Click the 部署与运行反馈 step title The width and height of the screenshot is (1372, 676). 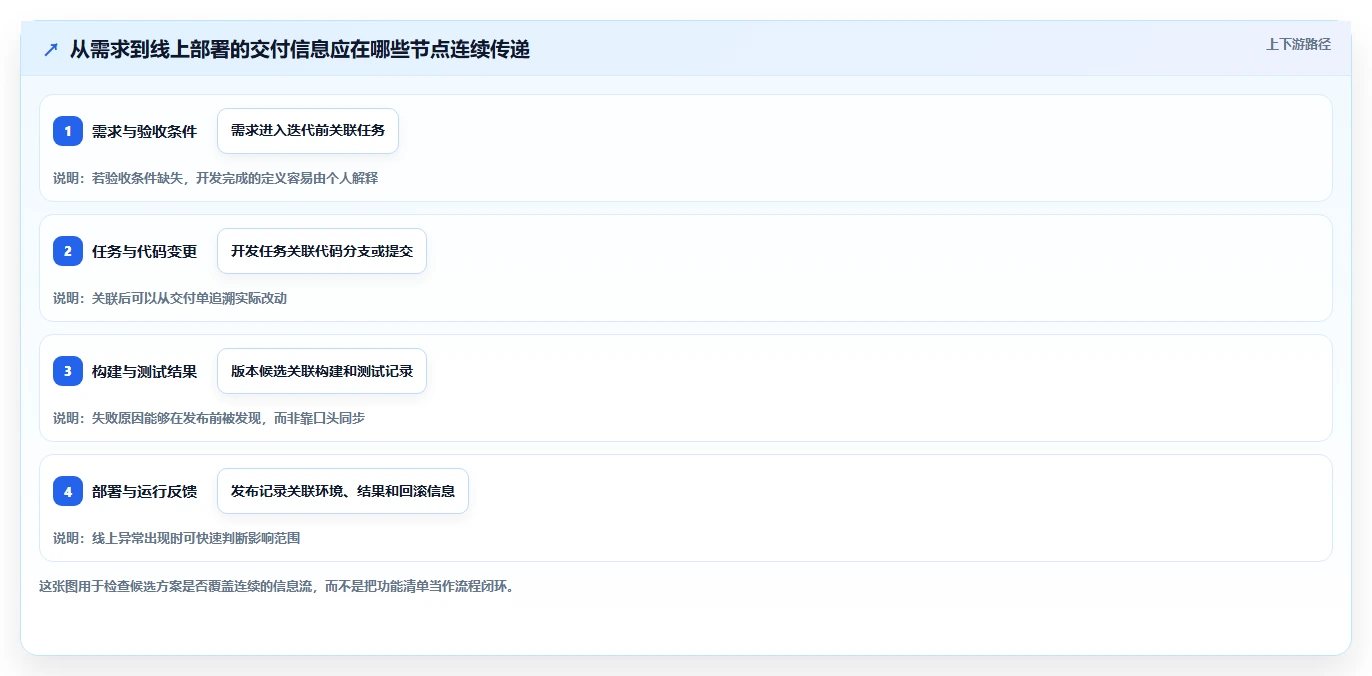145,491
